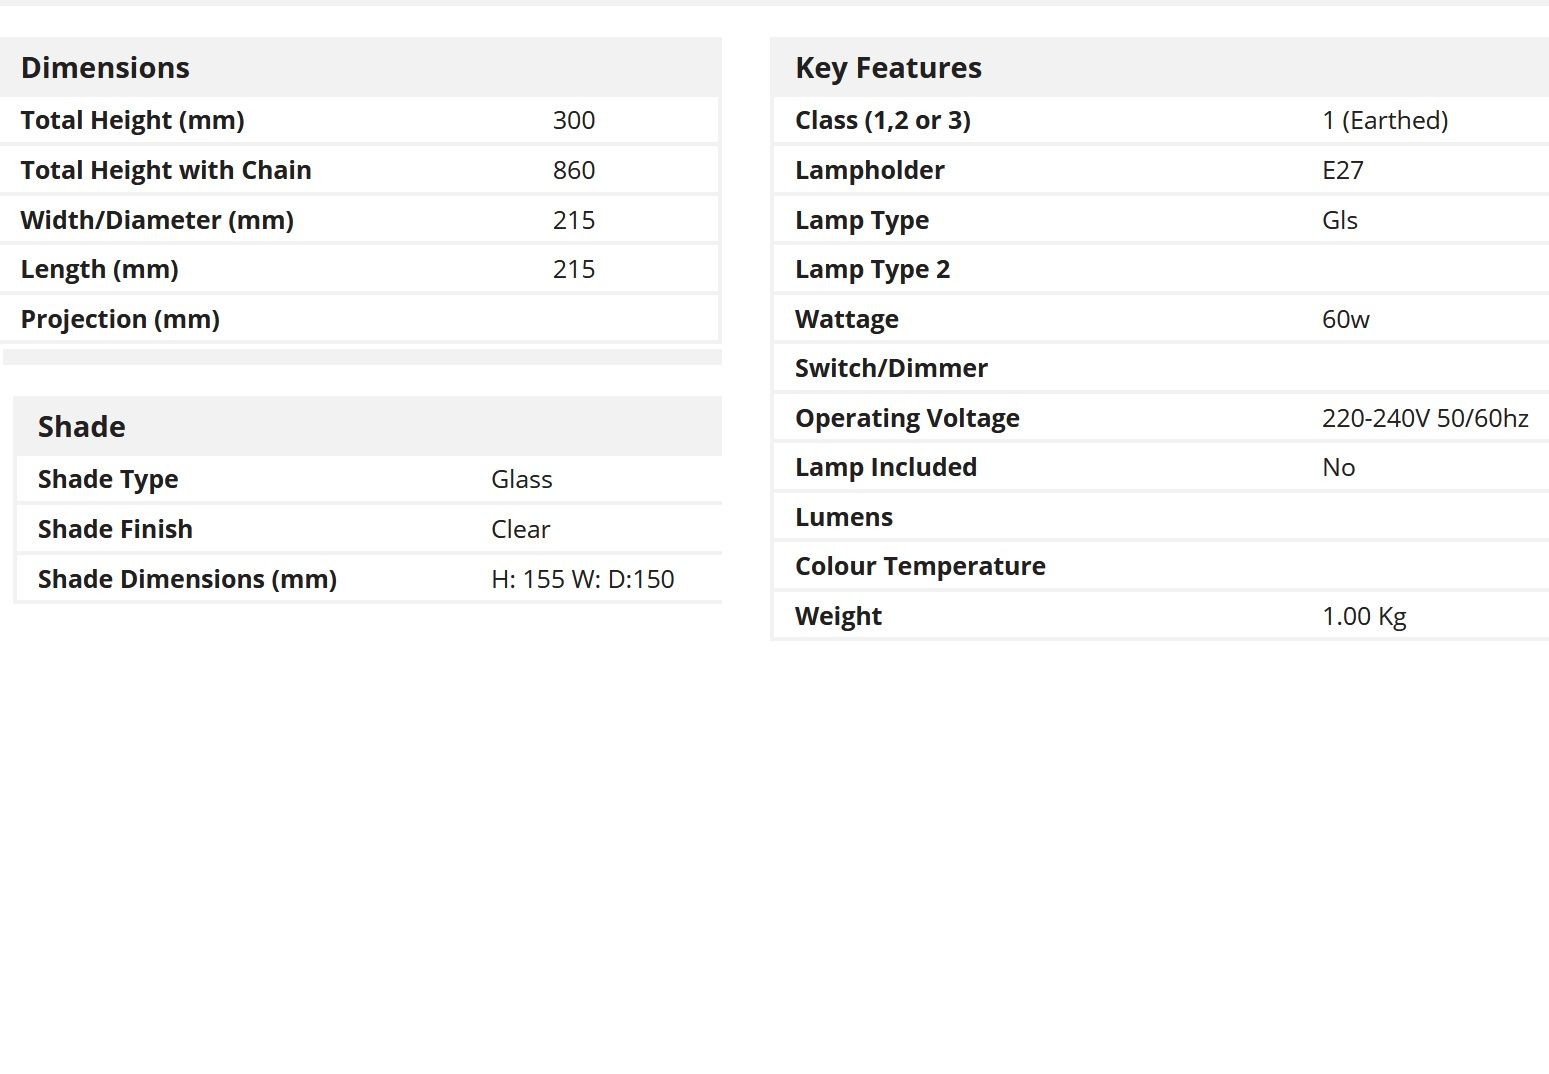Select the Lamp Included No value
Image resolution: width=1549 pixels, height=1074 pixels.
[1339, 467]
